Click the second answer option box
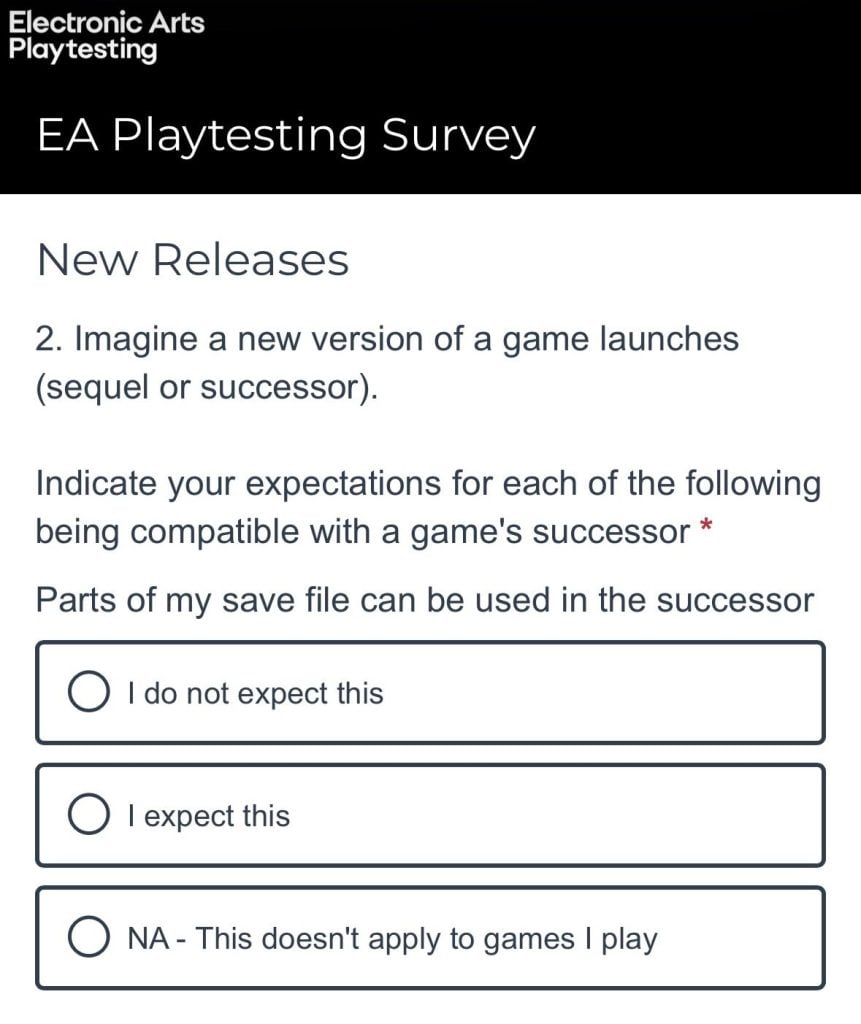Image resolution: width=861 pixels, height=1024 pixels. pos(430,814)
